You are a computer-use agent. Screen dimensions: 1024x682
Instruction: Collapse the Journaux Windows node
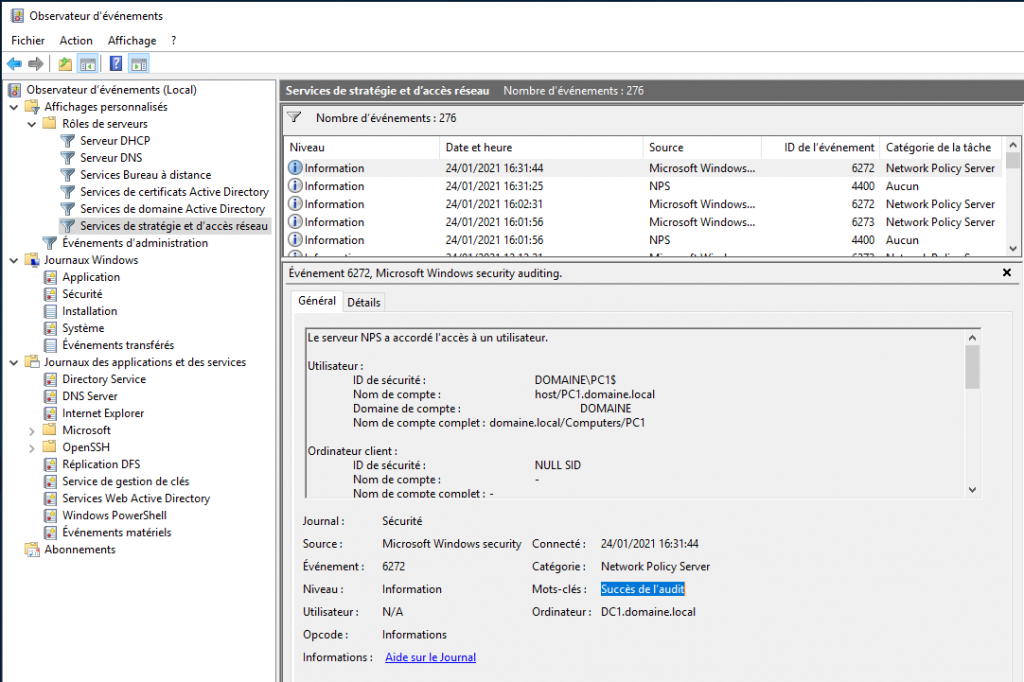14,260
